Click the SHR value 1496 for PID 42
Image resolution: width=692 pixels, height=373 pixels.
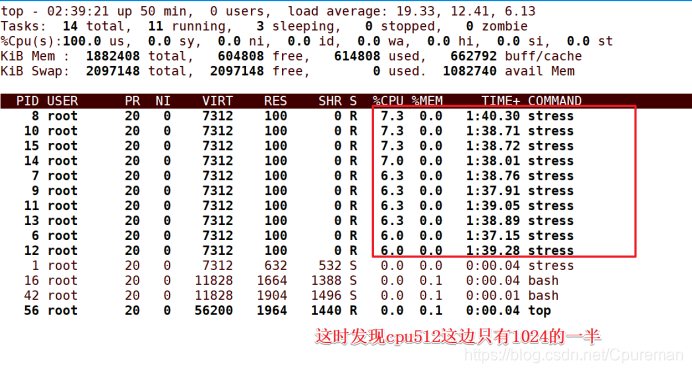pyautogui.click(x=326, y=296)
